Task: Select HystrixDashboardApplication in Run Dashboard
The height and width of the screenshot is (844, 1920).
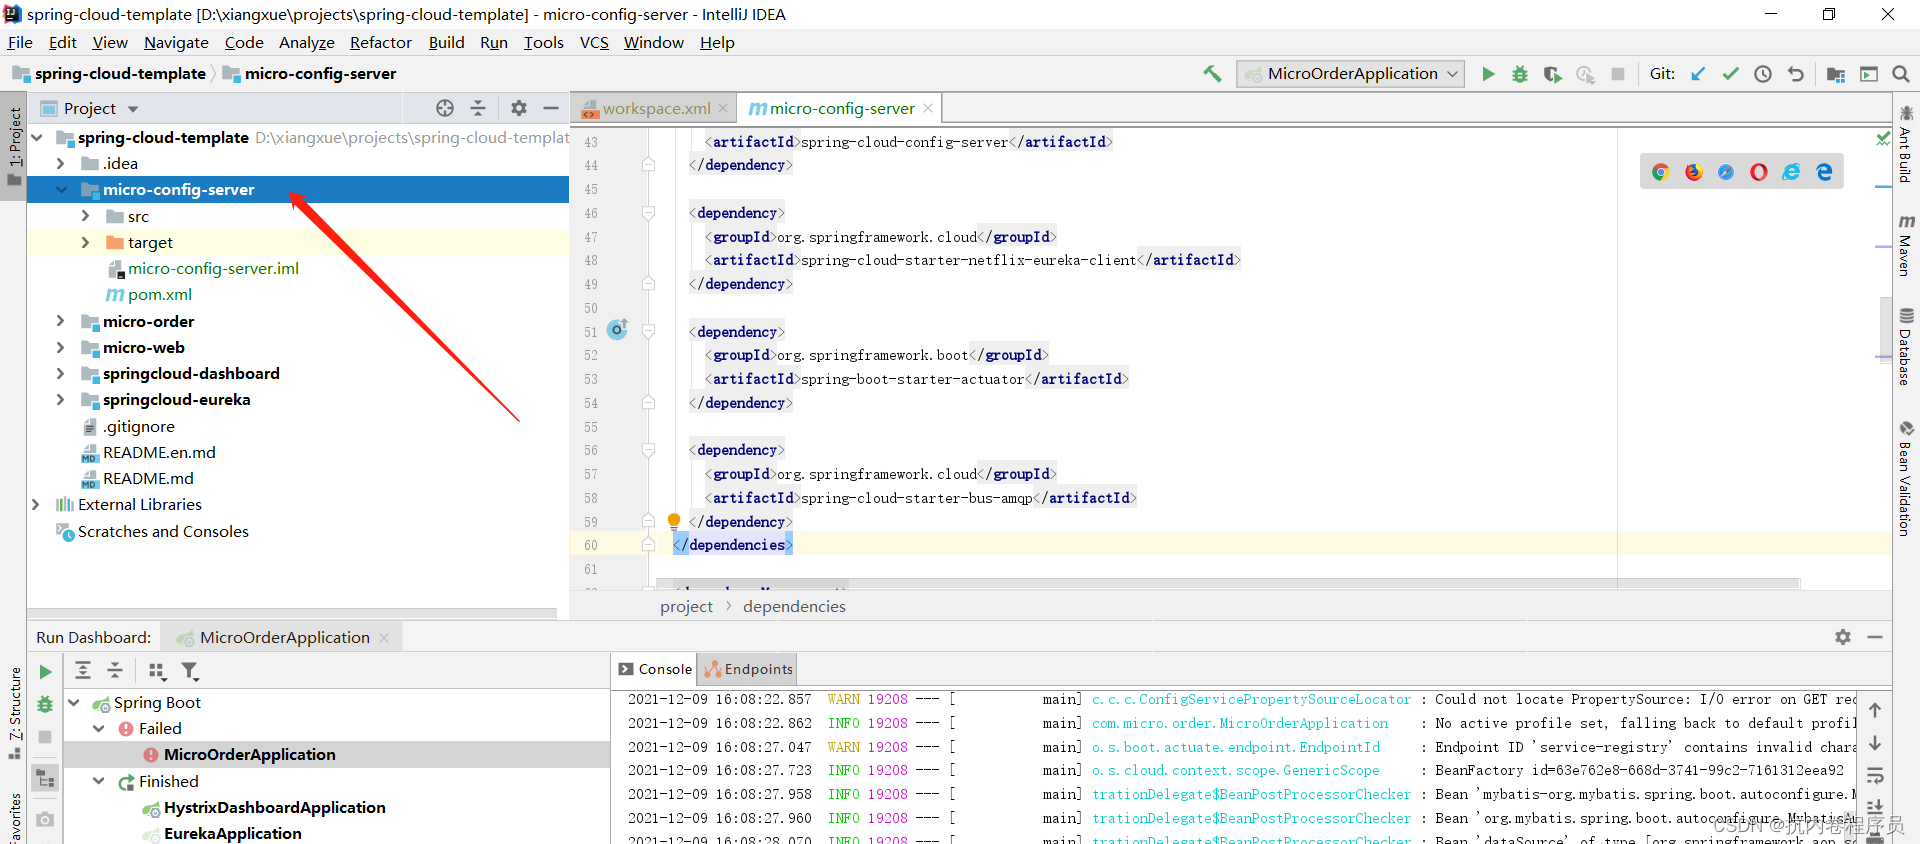Action: point(275,807)
